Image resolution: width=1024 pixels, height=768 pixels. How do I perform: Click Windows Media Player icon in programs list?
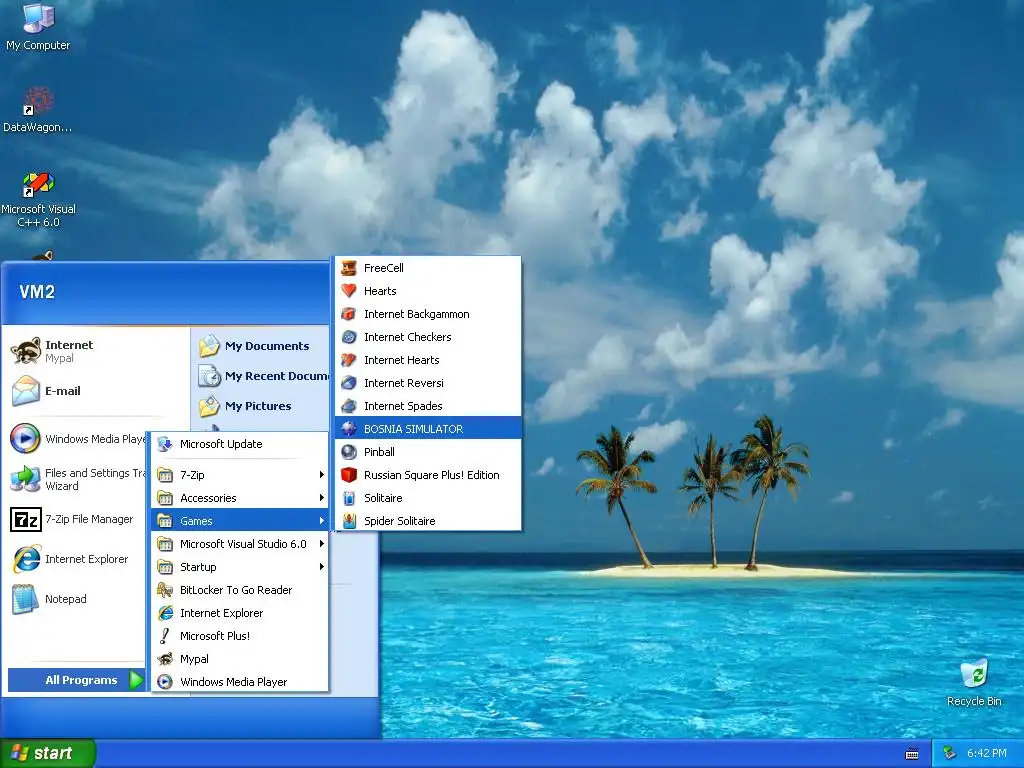click(x=165, y=682)
